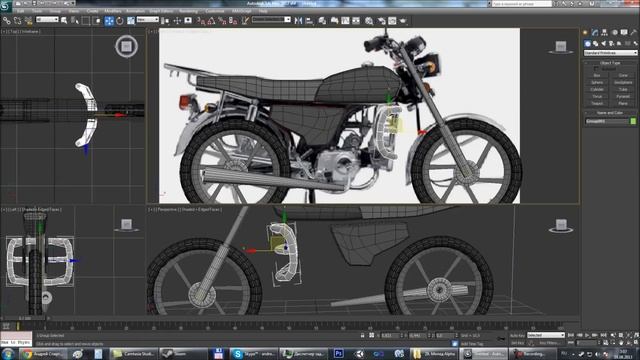Image resolution: width=640 pixels, height=360 pixels.
Task: Click the Box primitive button
Action: click(x=597, y=76)
